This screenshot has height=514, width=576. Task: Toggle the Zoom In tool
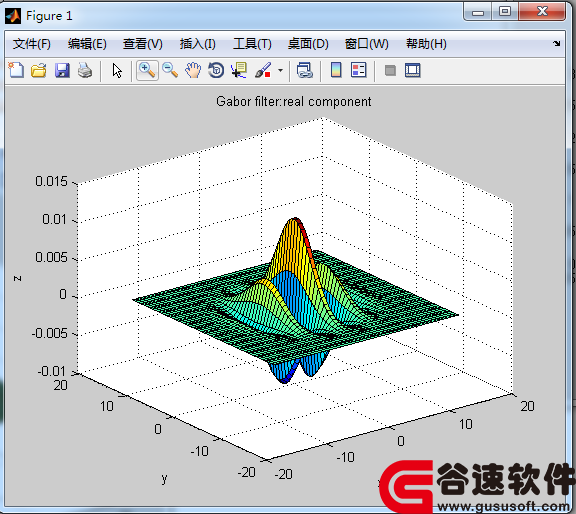[147, 70]
